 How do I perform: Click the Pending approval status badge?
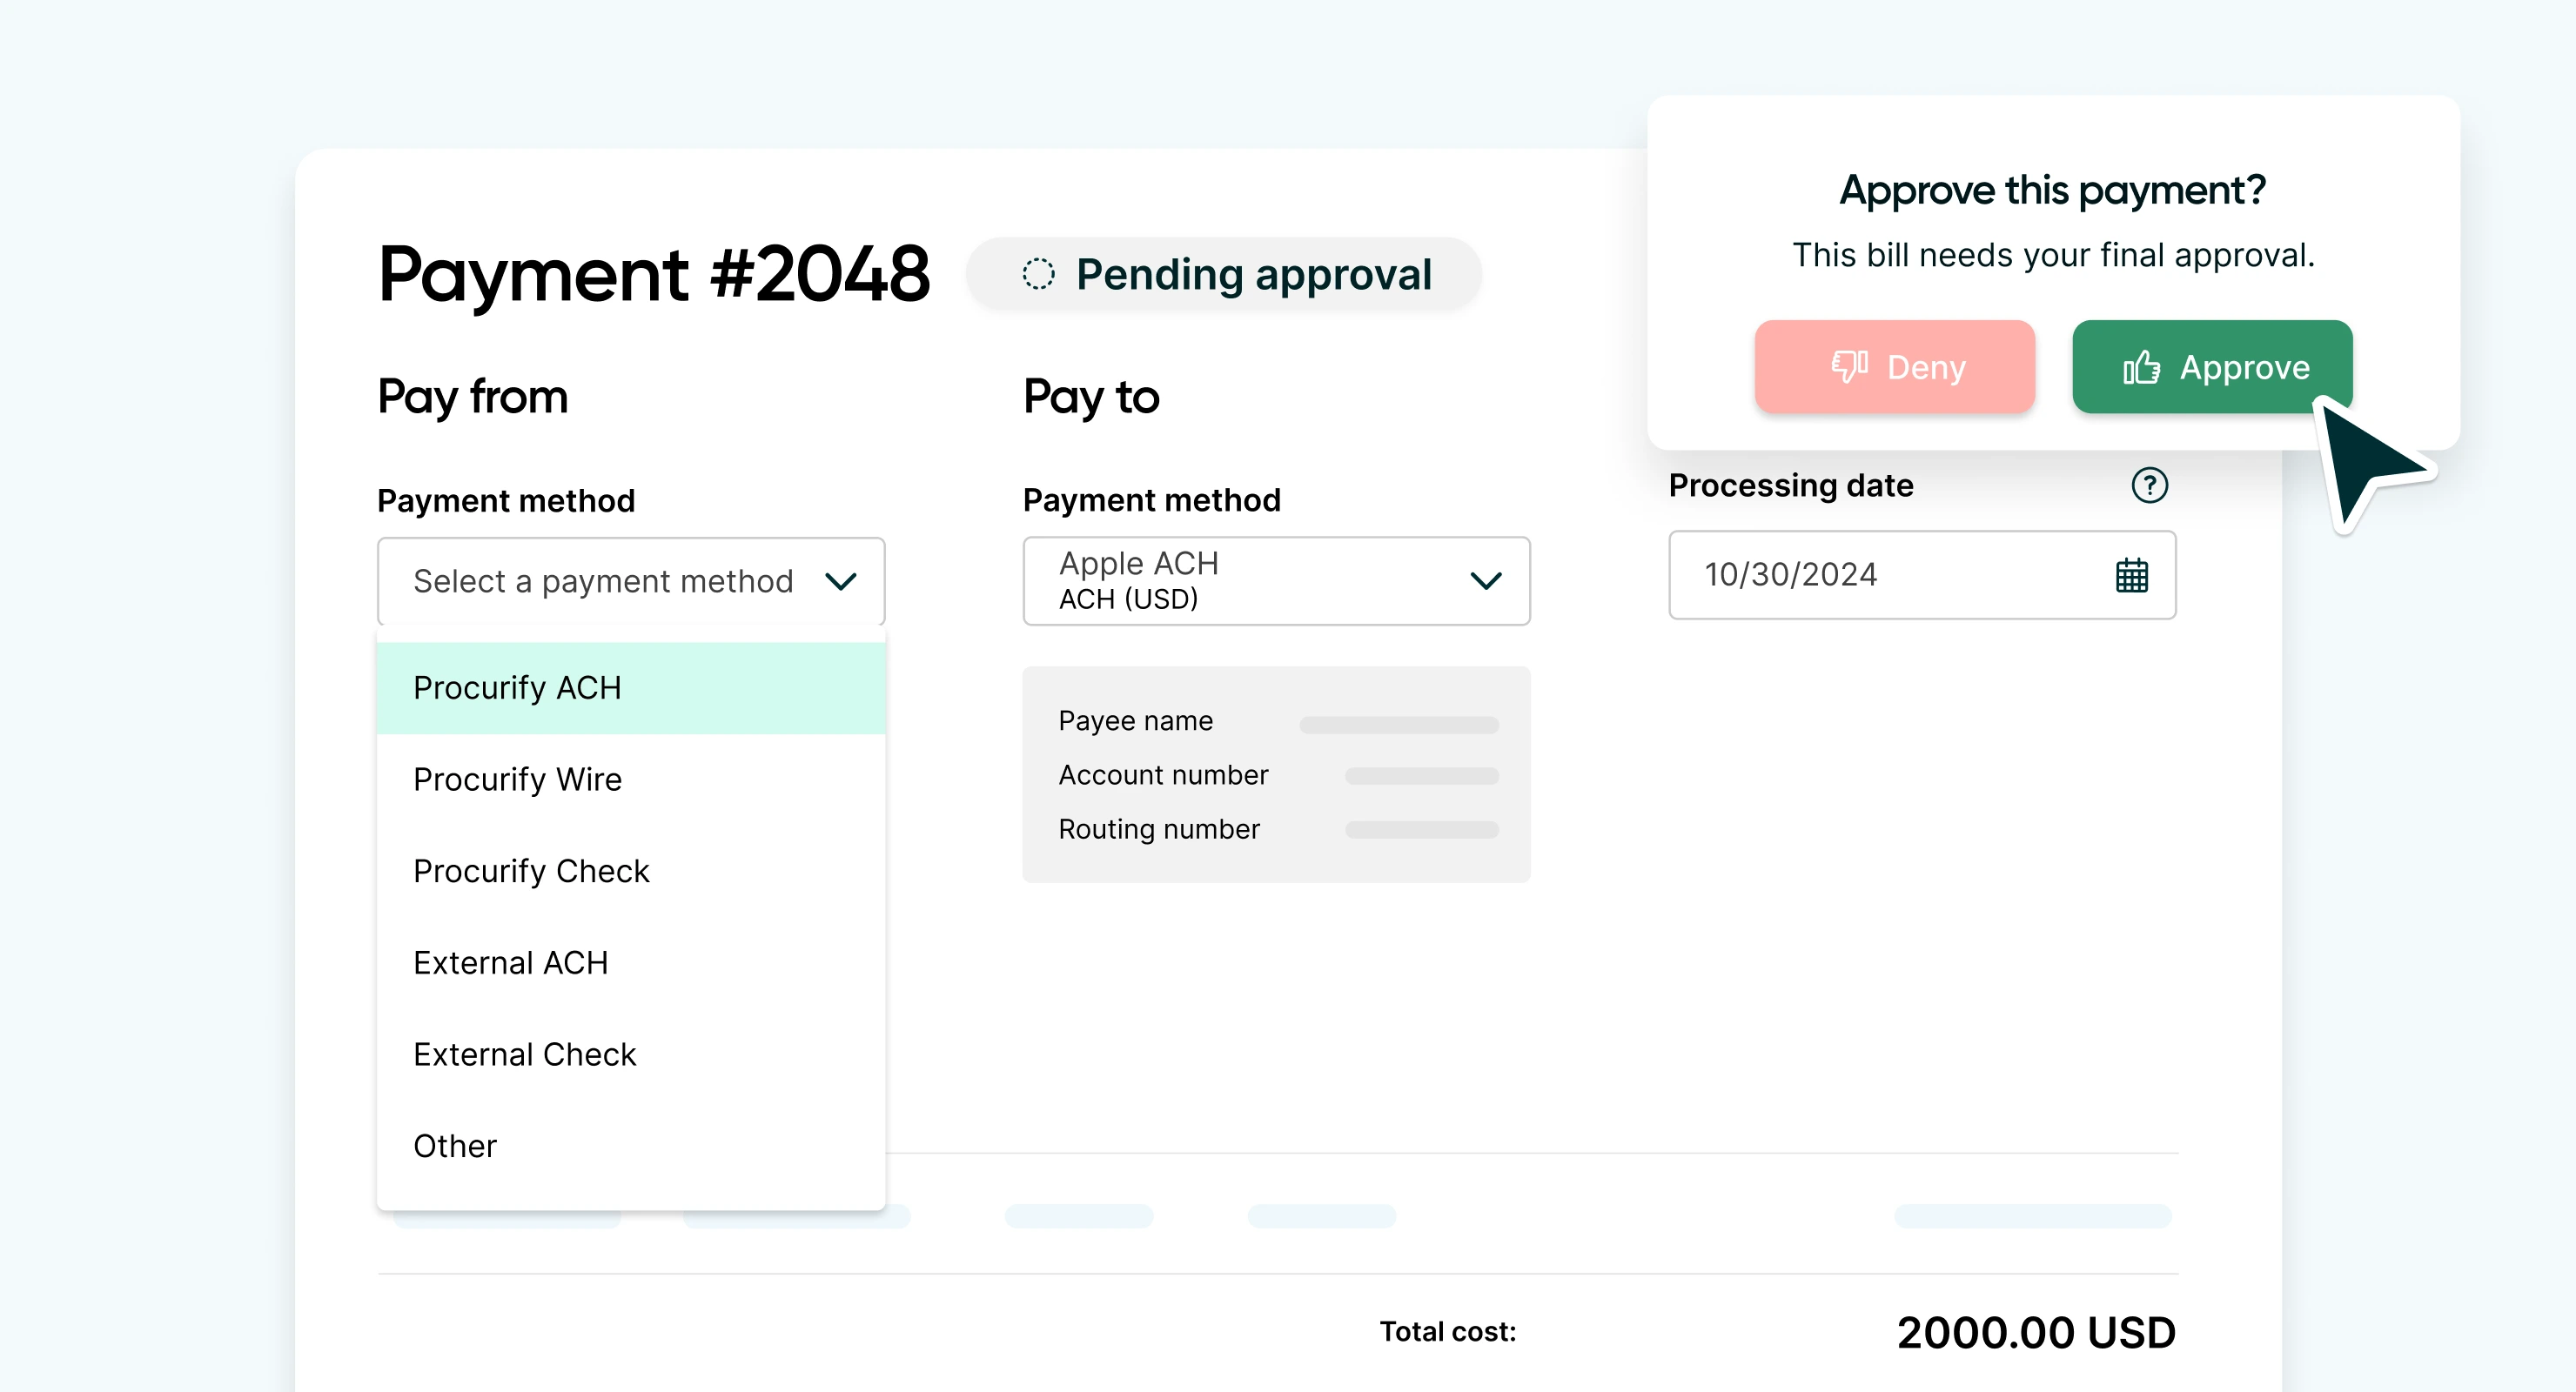click(1223, 274)
